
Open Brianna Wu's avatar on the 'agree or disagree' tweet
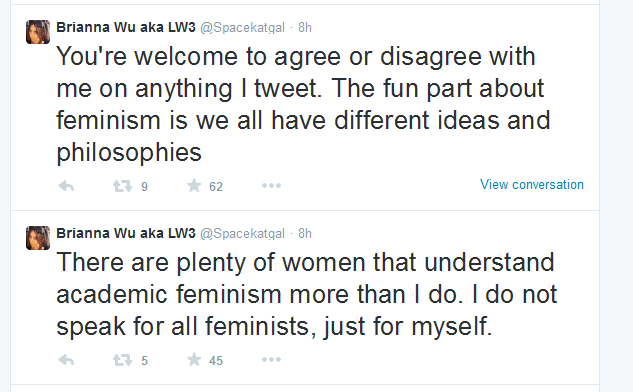[38, 32]
